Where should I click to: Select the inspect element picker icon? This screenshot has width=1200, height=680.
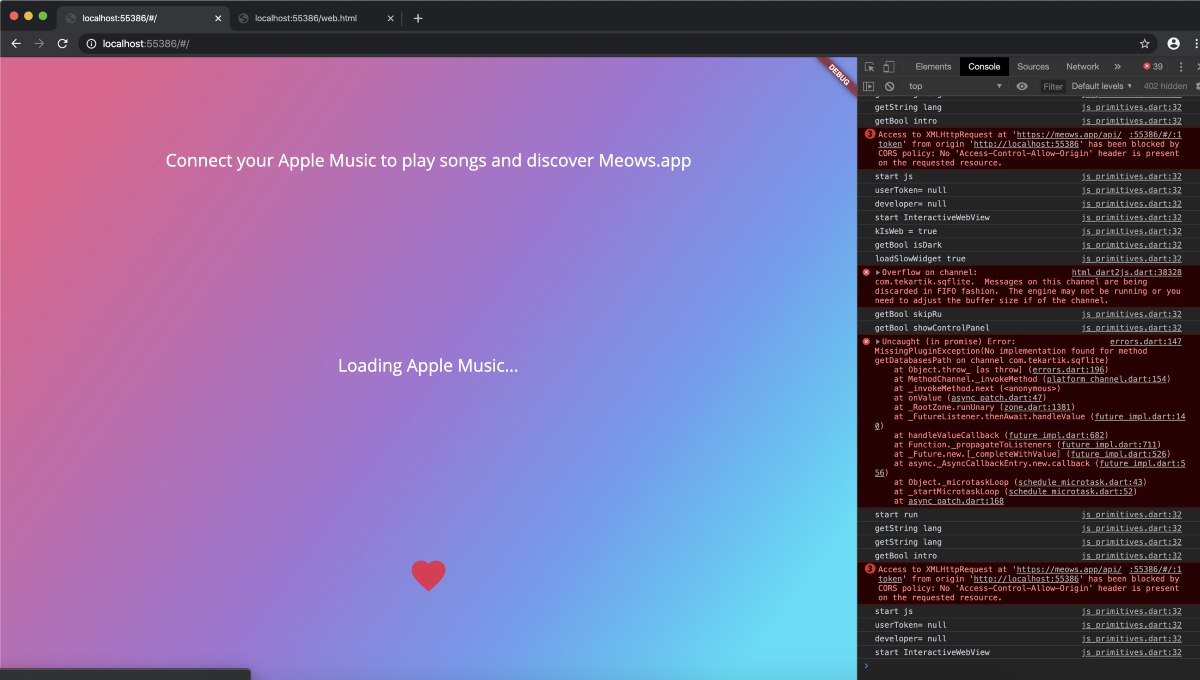tap(869, 66)
